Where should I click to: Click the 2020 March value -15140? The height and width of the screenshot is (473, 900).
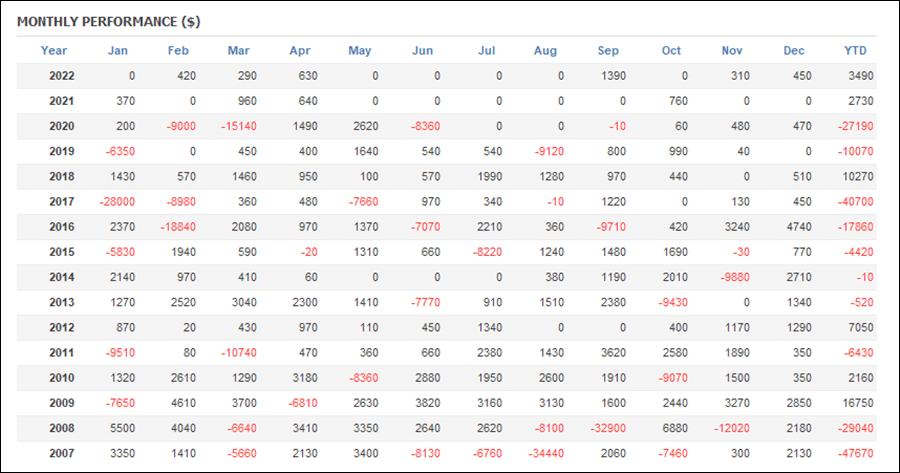(239, 126)
